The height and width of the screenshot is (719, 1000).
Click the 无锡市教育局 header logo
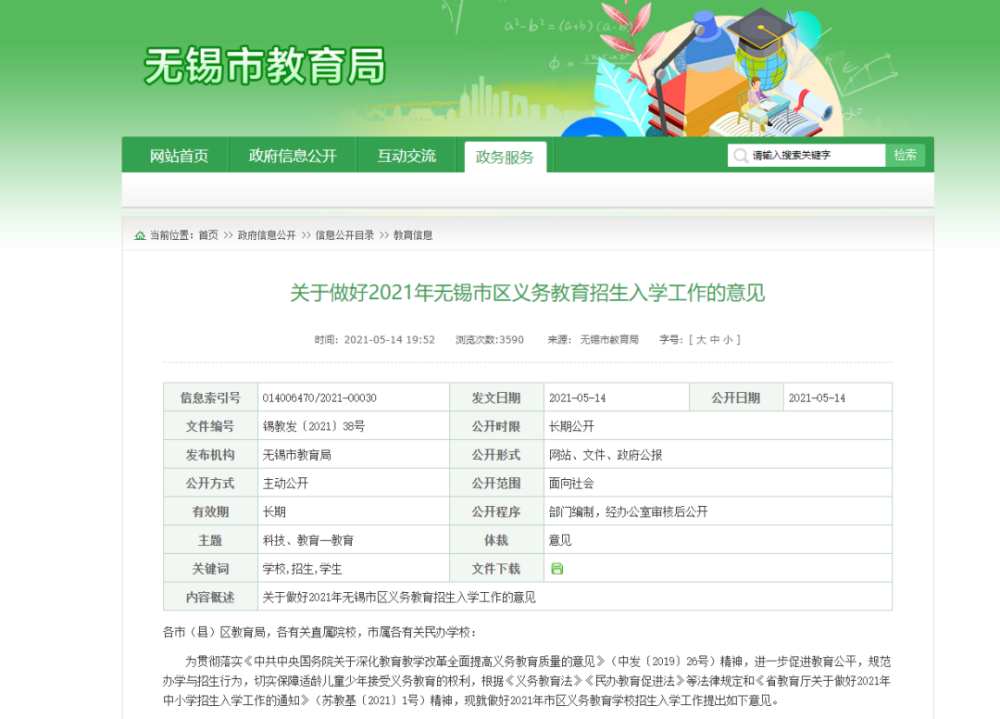[265, 66]
